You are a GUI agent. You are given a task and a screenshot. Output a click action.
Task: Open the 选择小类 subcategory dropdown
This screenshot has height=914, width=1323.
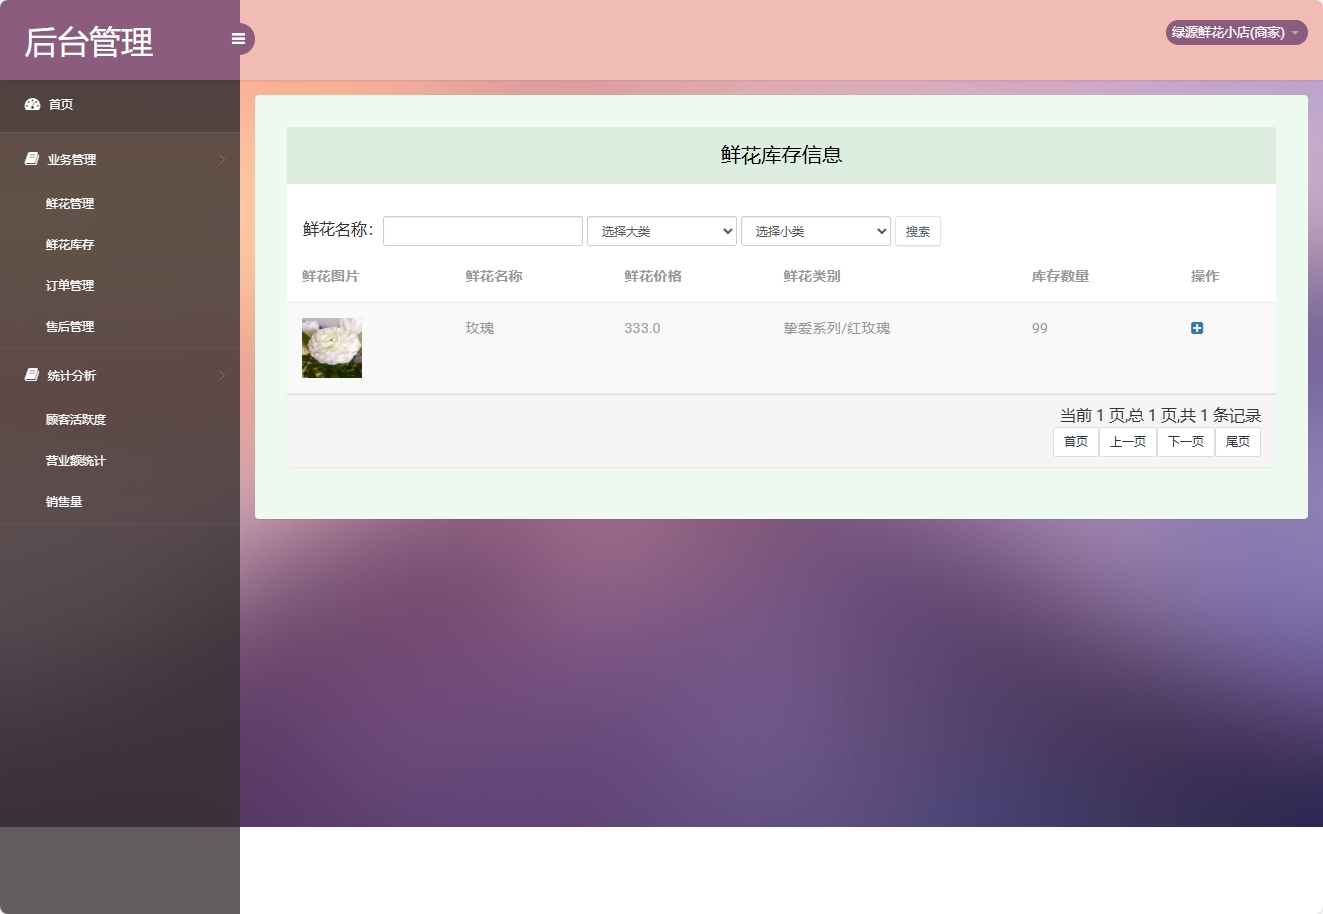tap(816, 231)
